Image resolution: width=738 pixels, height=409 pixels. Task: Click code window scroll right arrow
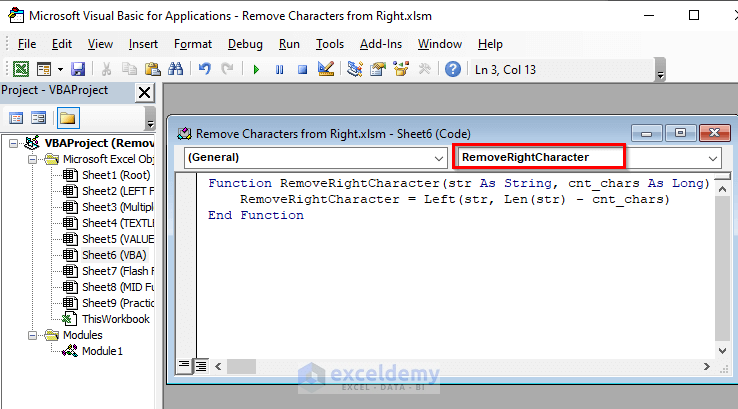tap(706, 366)
